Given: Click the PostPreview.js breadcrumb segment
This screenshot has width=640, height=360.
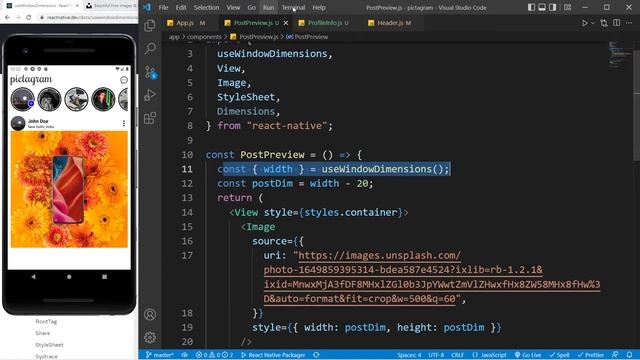Looking at the screenshot, I should [x=255, y=37].
